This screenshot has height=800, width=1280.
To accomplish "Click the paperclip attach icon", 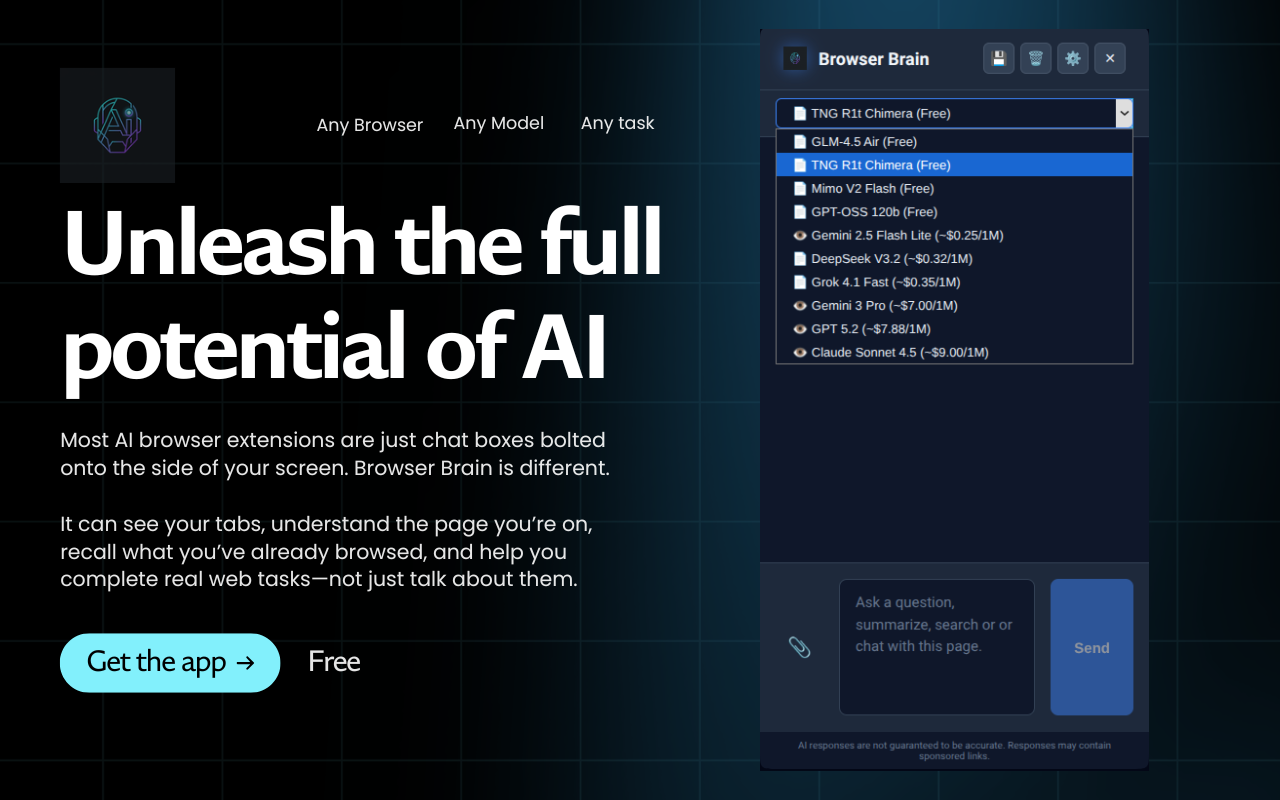I will (799, 647).
